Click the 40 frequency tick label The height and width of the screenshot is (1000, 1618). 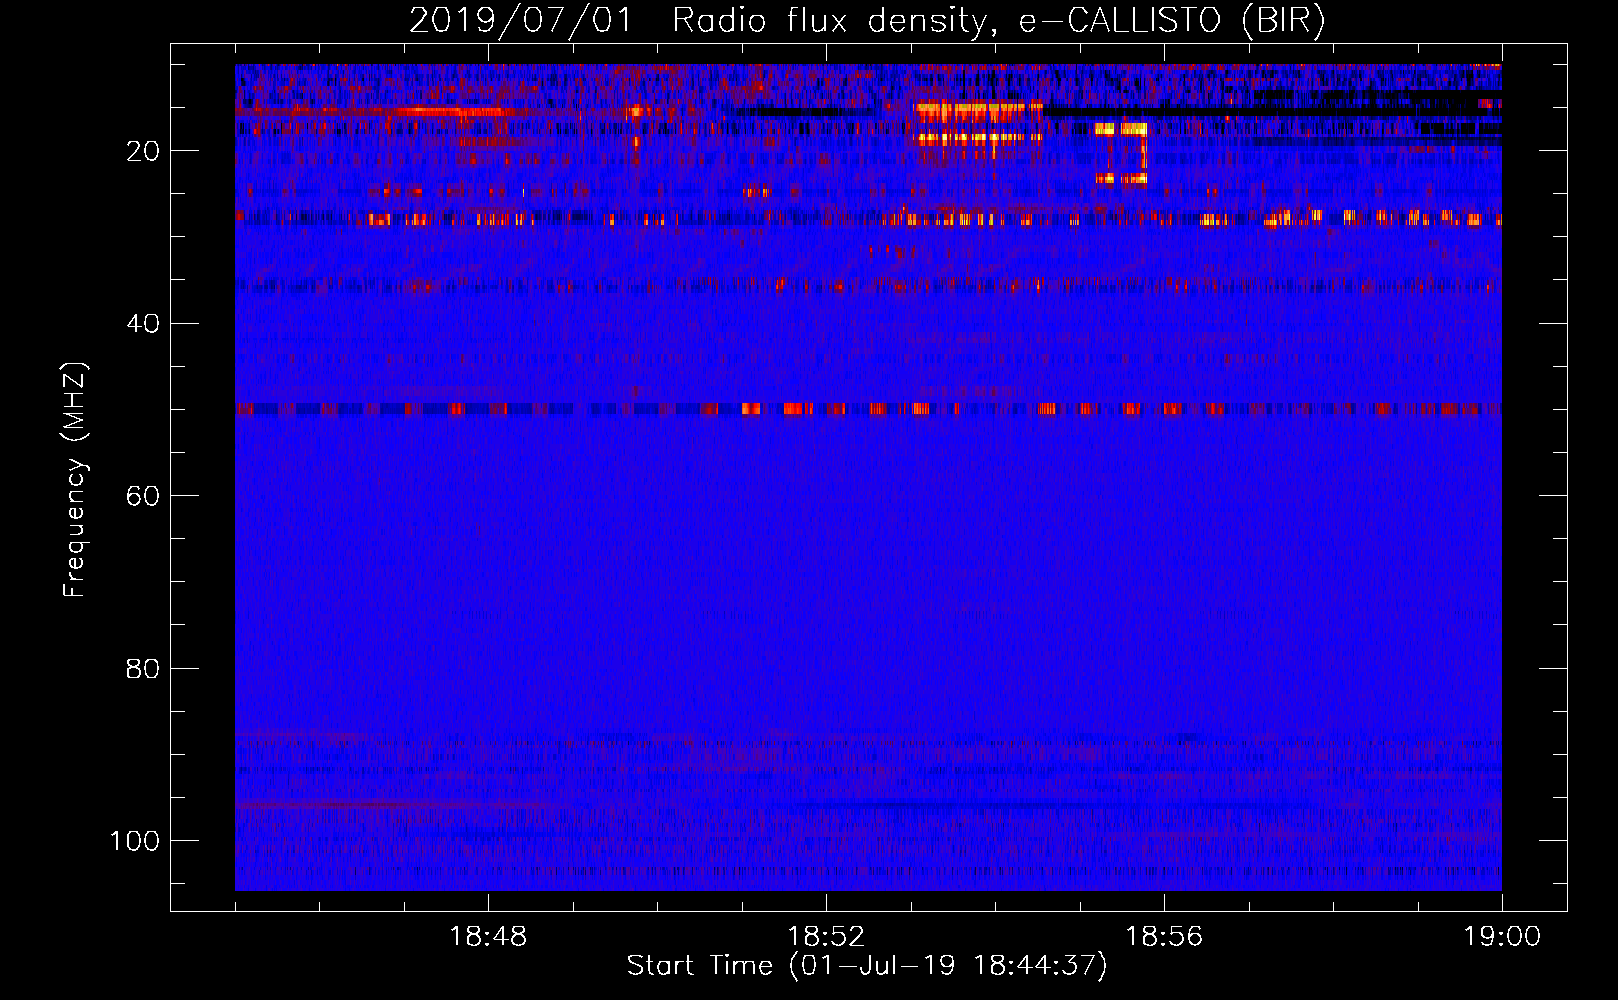point(143,324)
